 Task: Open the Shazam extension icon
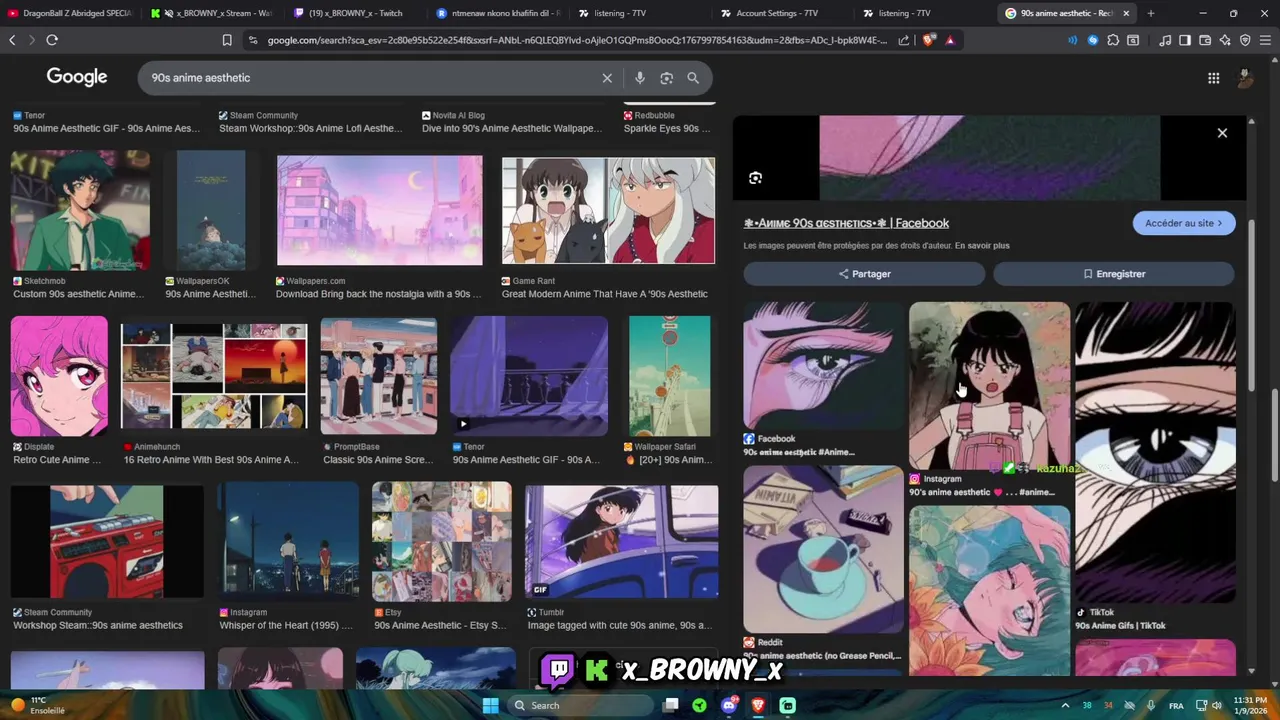click(1093, 40)
